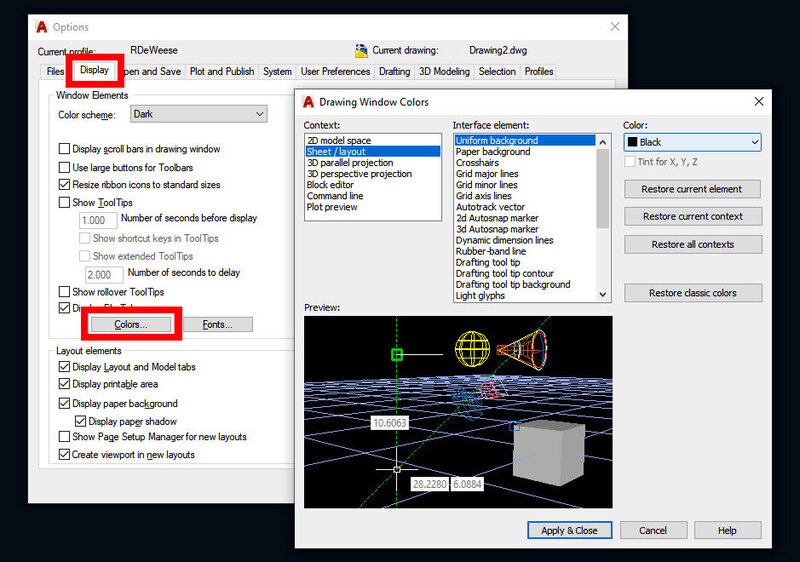
Task: Click the 2.000 seconds to delay field
Action: click(x=104, y=275)
